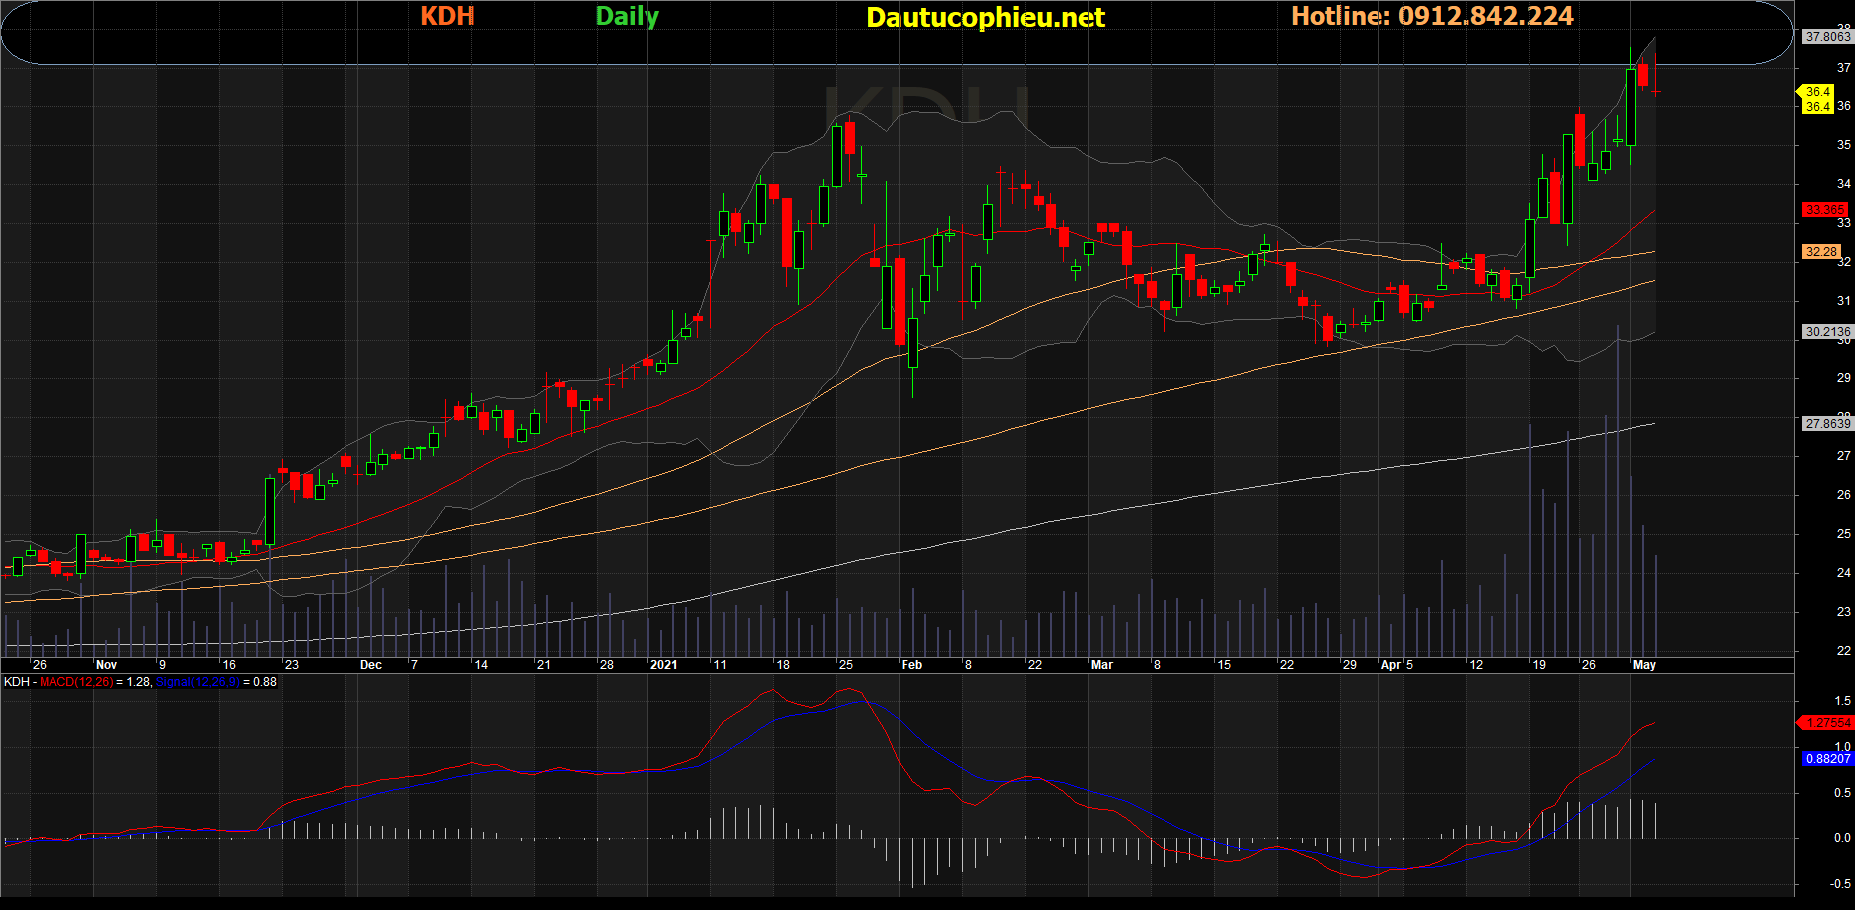
Task: Click the KDH ticker title
Action: pos(447,16)
